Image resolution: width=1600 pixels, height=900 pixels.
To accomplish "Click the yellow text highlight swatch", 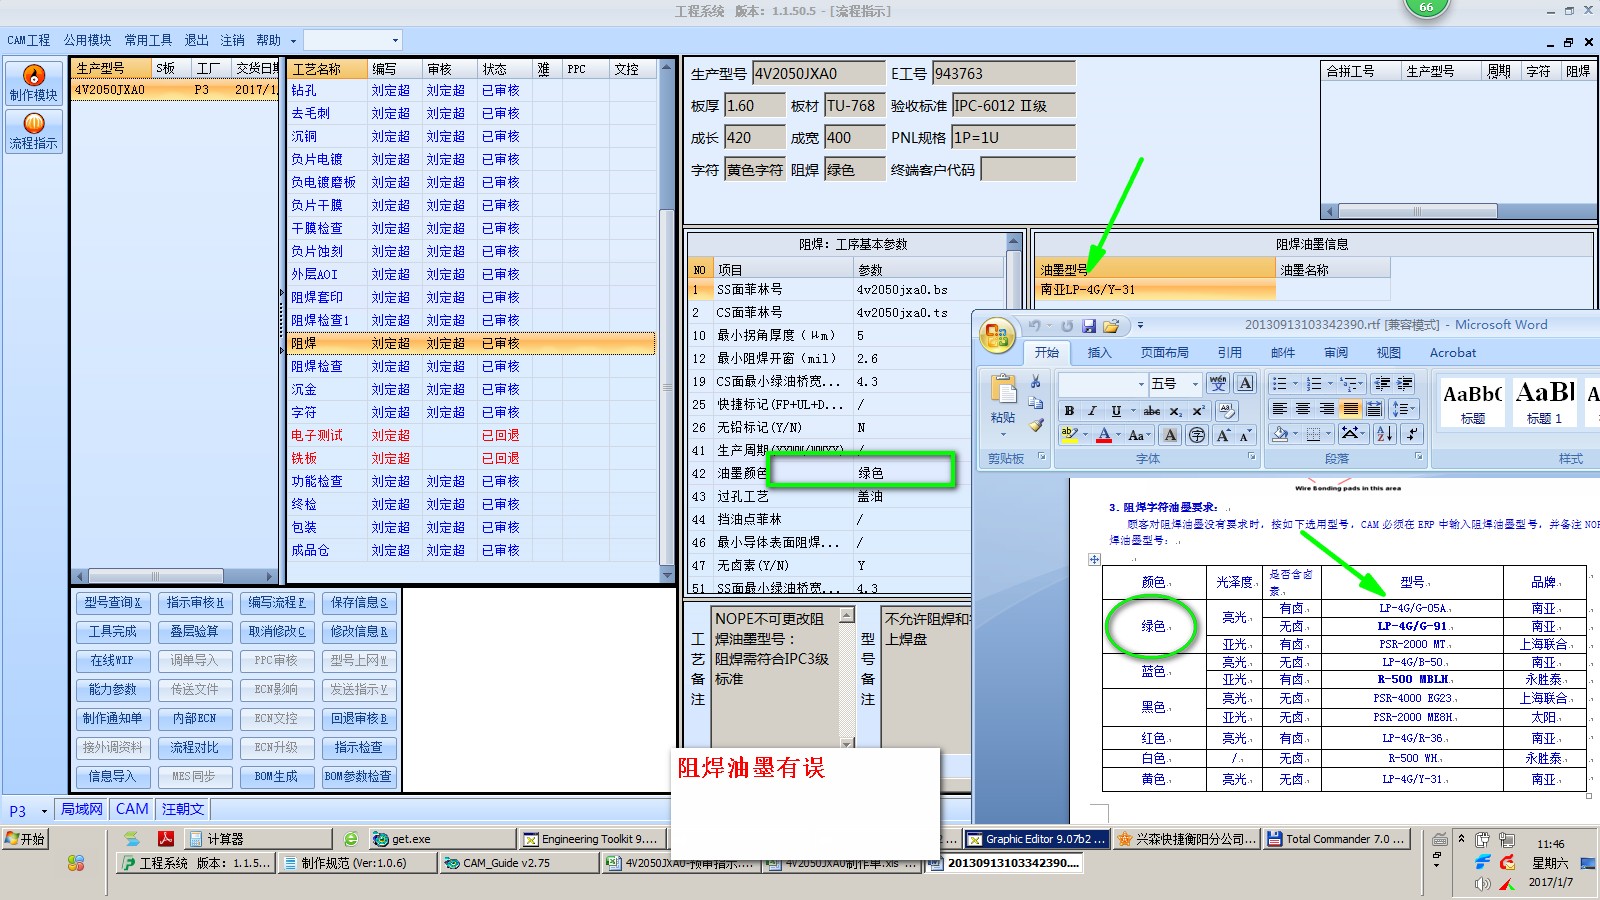I will point(1070,435).
